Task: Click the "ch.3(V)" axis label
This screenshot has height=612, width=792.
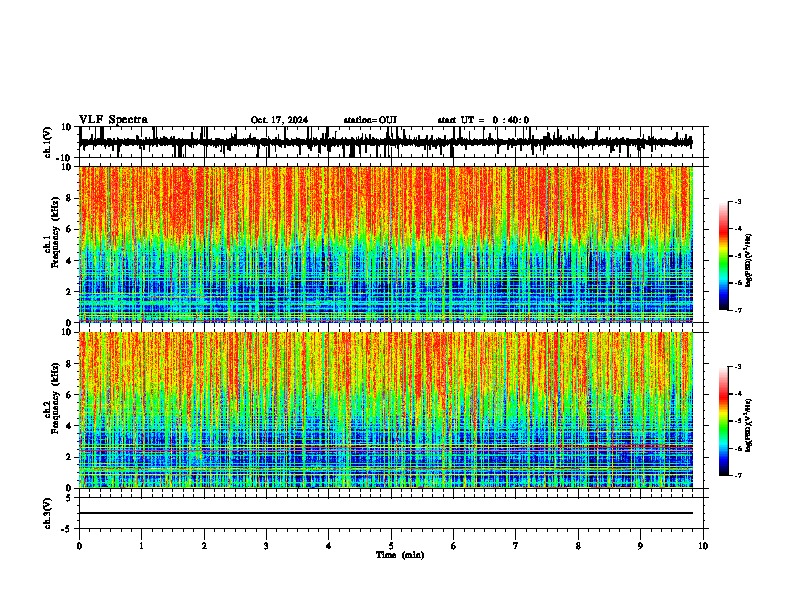Action: coord(48,514)
